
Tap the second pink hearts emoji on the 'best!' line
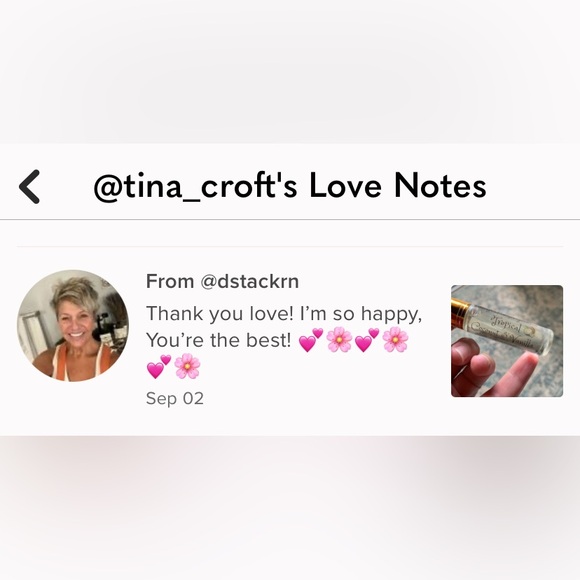367,340
